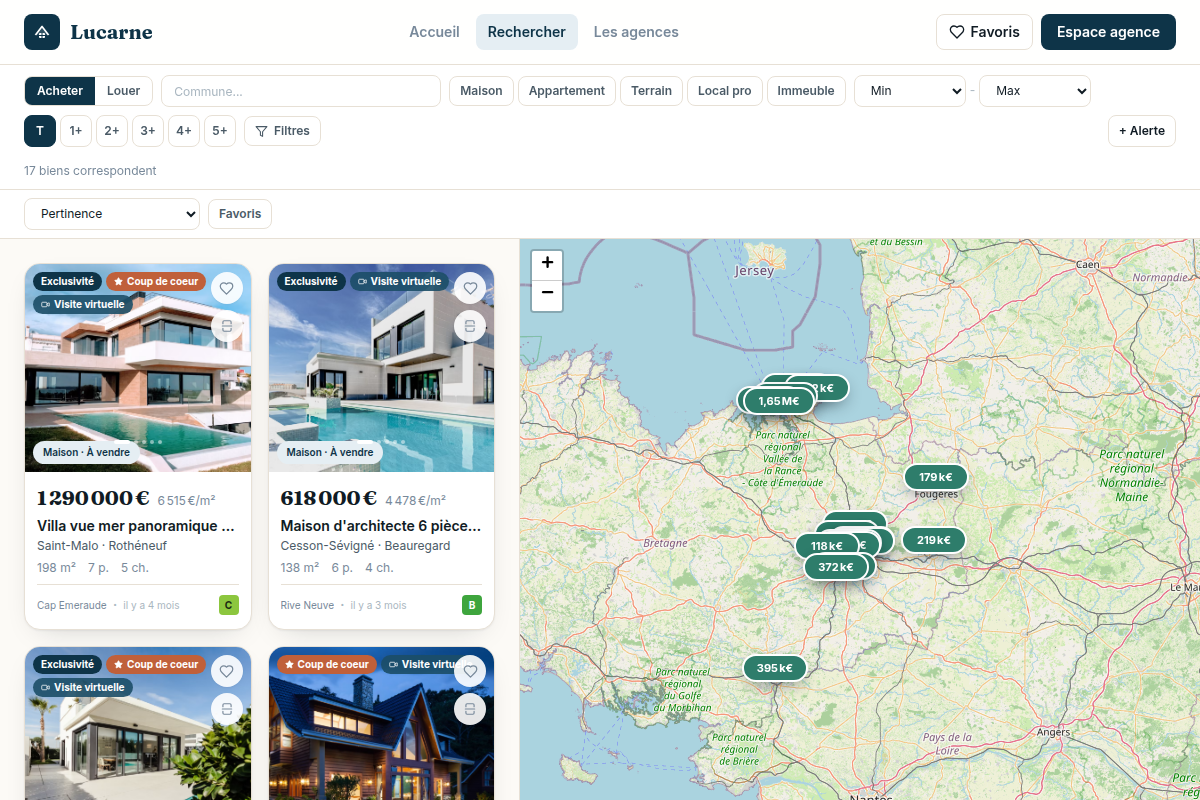Click Cap Emeraude agency name
1200x800 pixels.
(x=72, y=605)
